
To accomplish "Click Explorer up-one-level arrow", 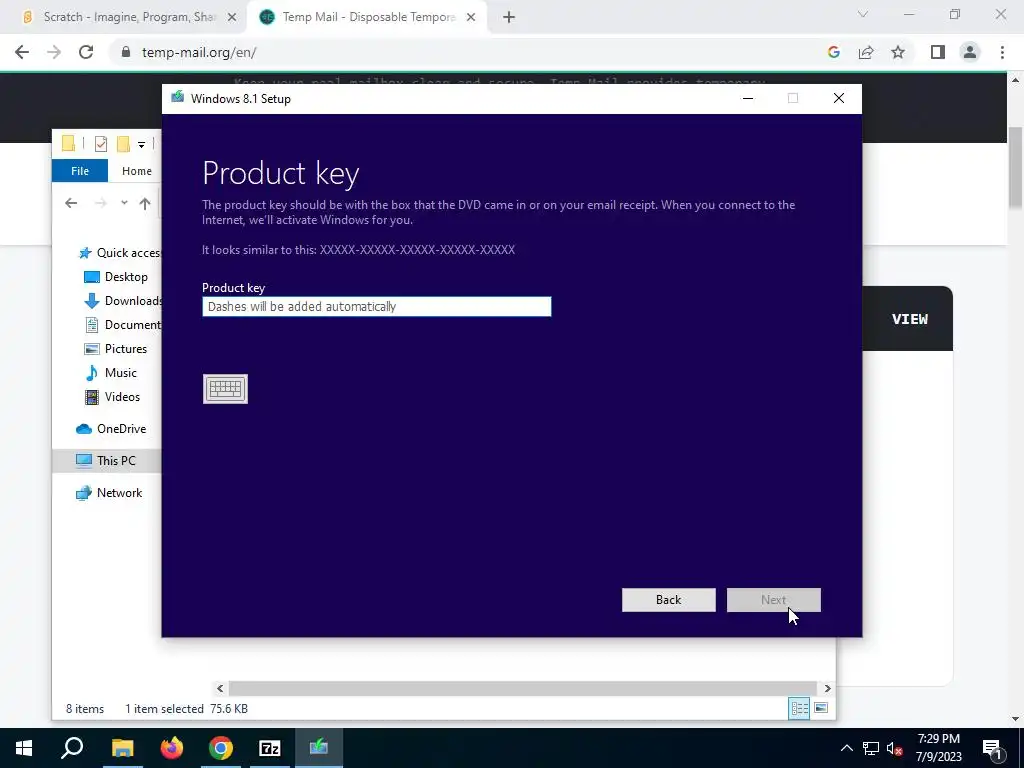I will (145, 203).
